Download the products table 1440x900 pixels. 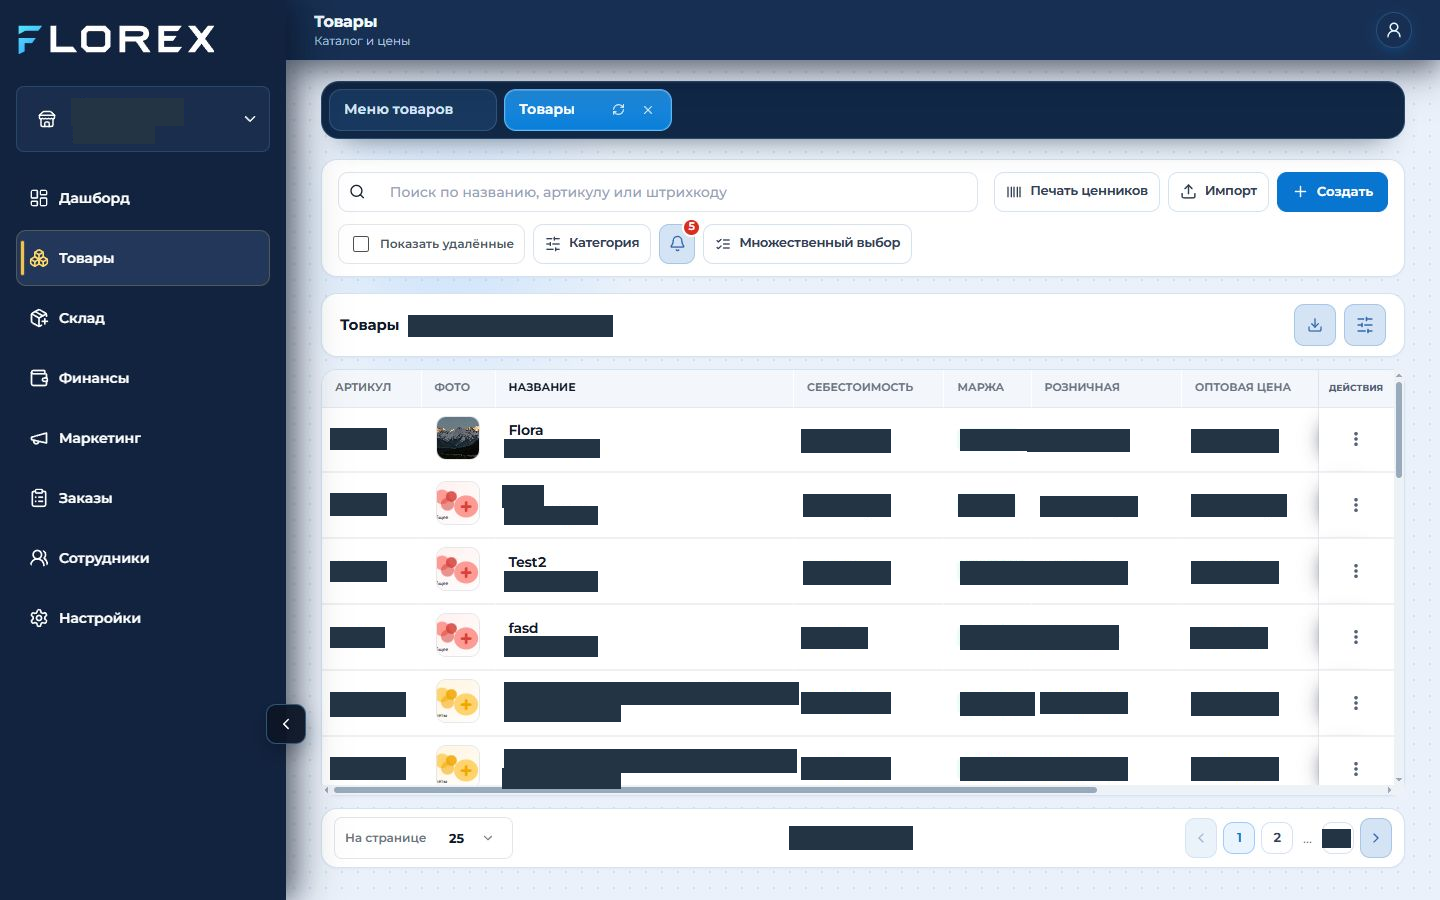1315,325
